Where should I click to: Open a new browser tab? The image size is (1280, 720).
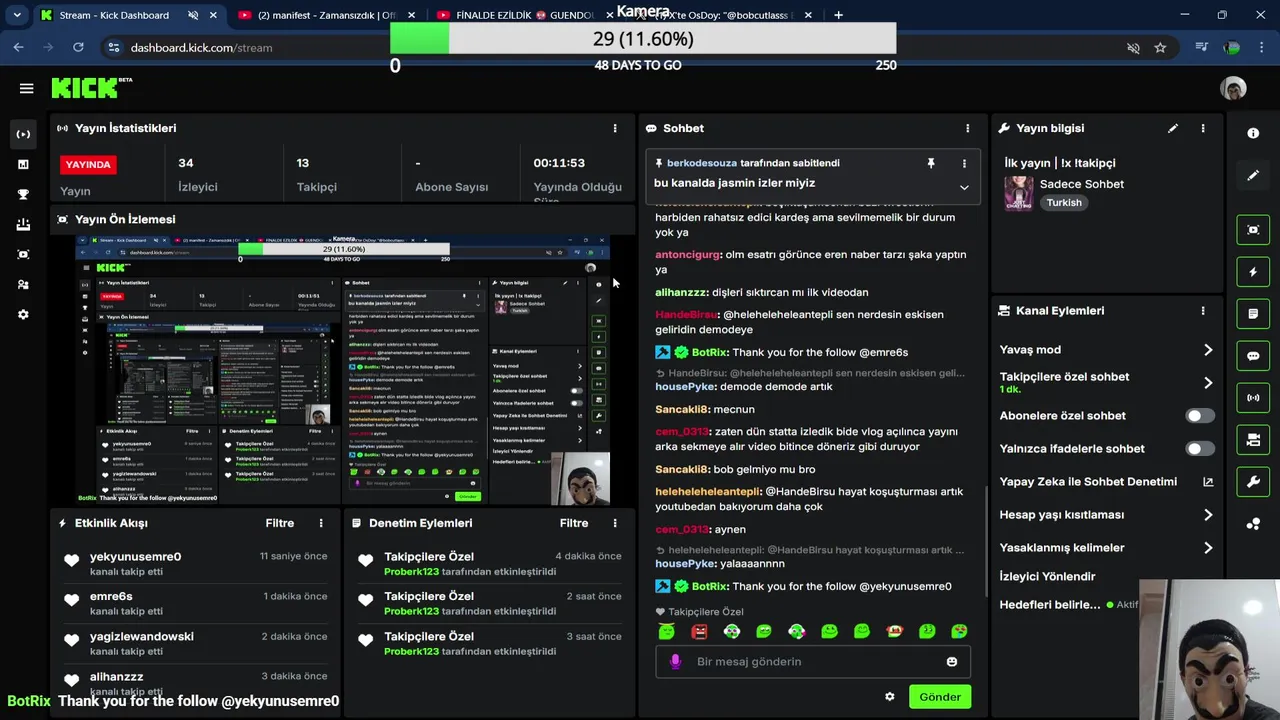point(838,15)
